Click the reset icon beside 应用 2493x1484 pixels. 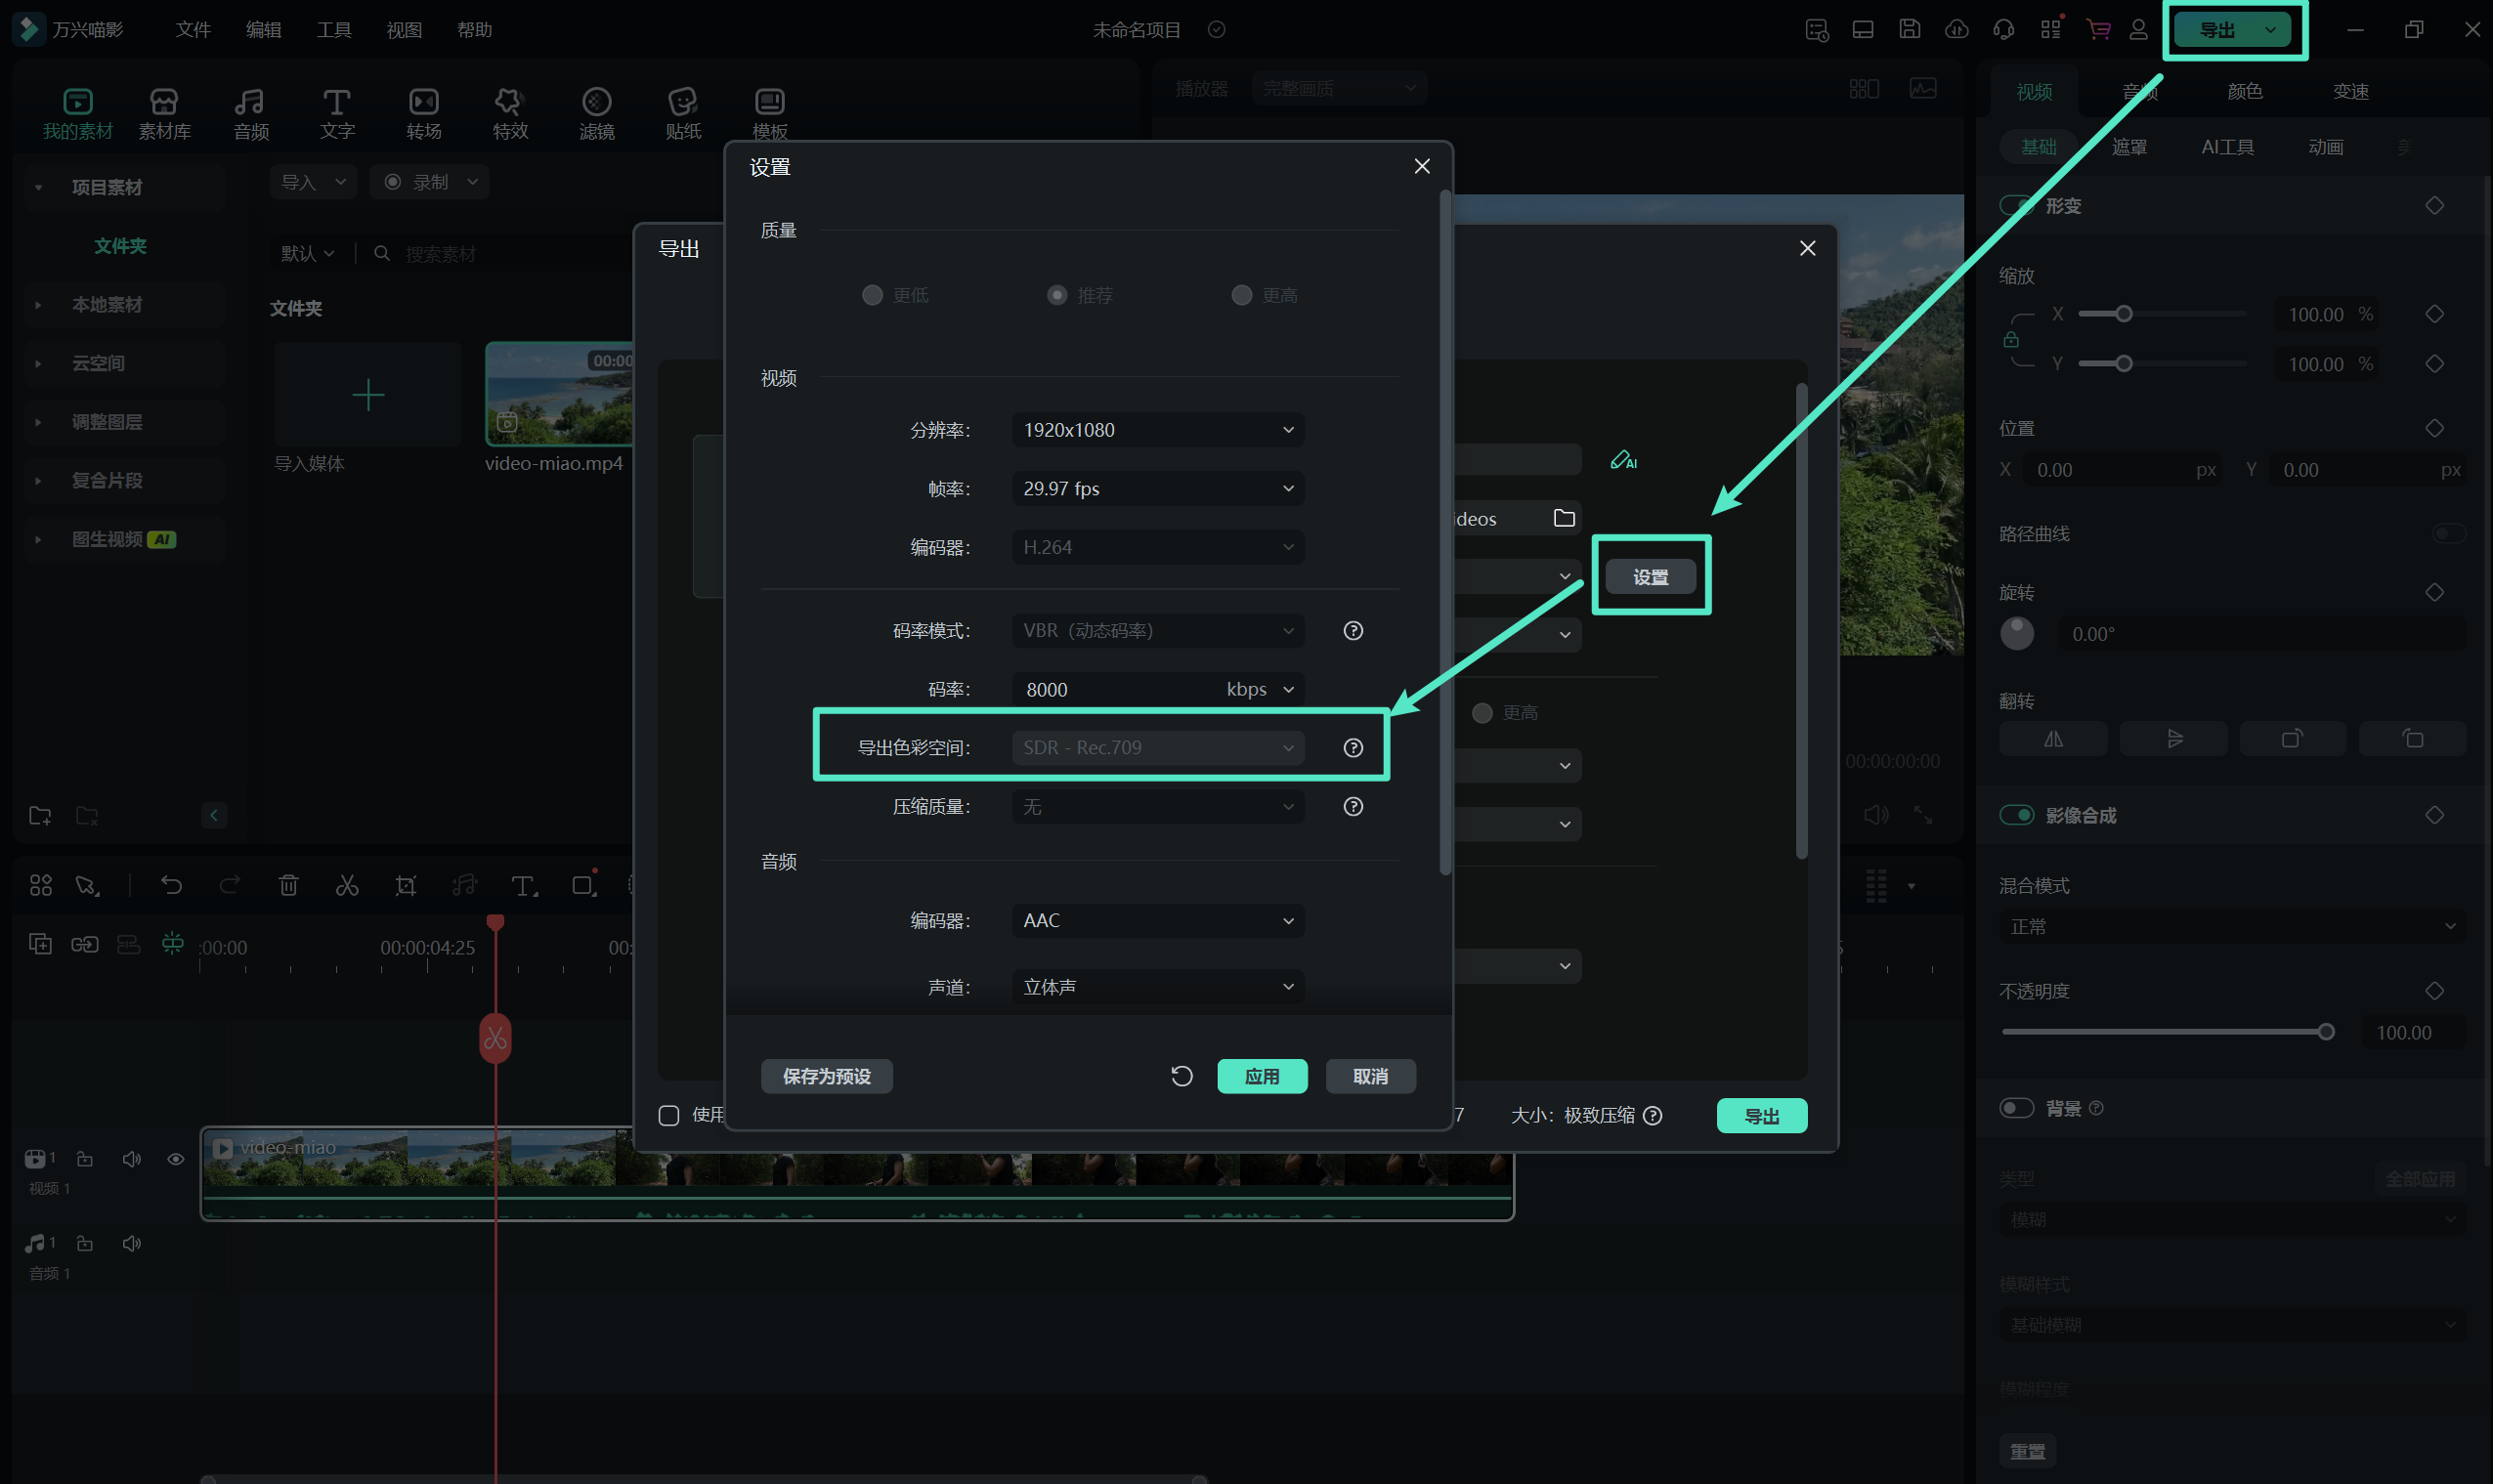tap(1181, 1076)
